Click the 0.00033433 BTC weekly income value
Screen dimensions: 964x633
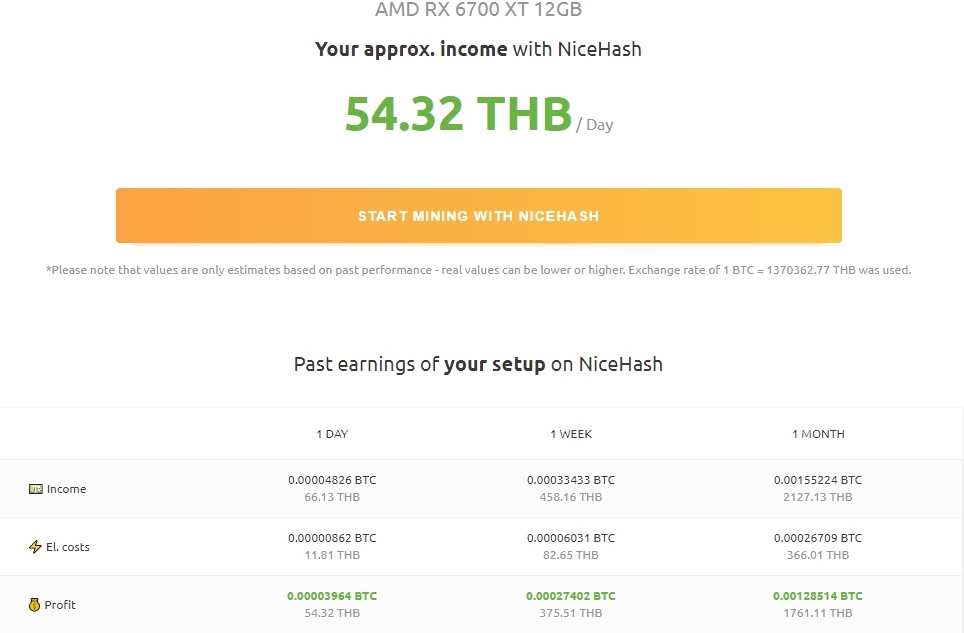571,480
